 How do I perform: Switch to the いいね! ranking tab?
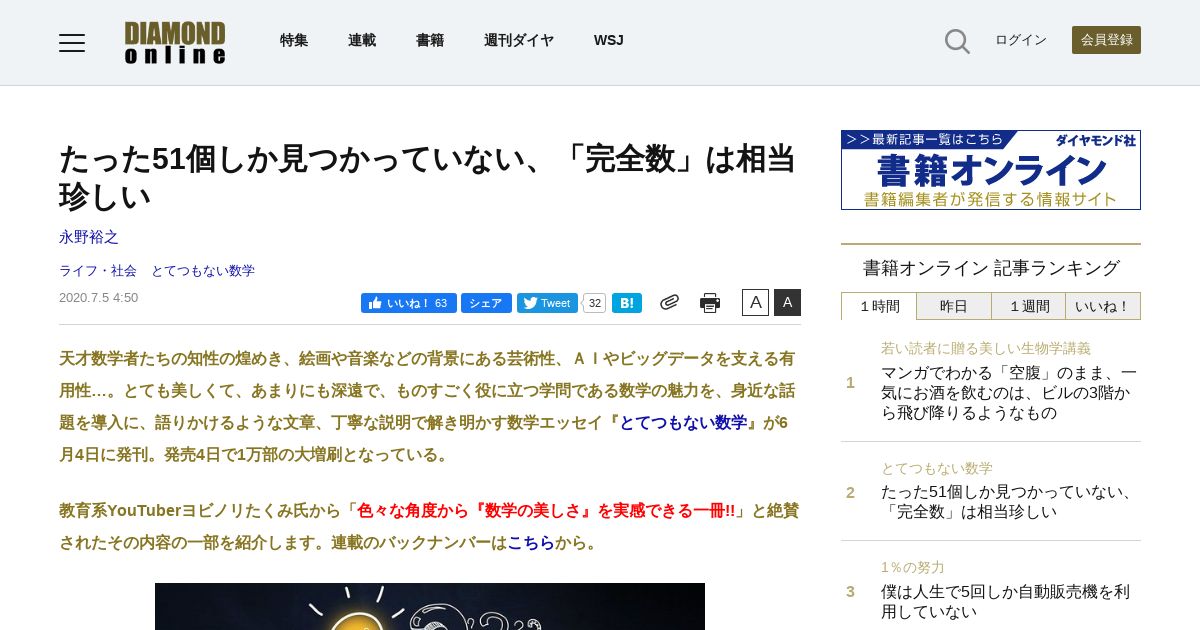point(1103,306)
